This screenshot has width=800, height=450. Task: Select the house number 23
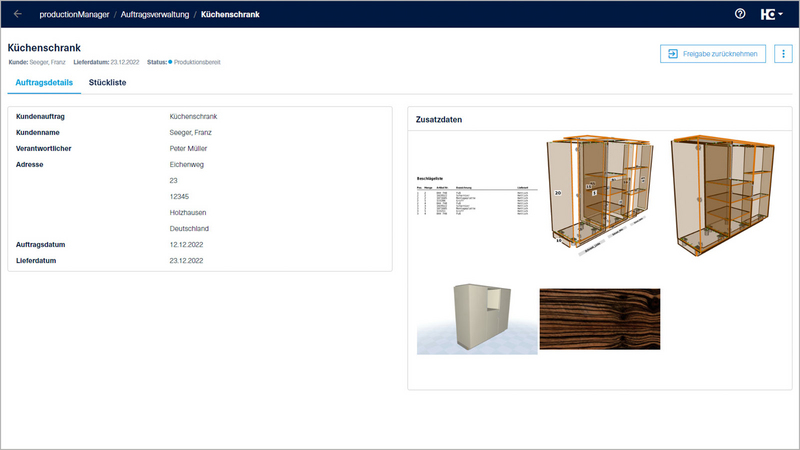coord(173,181)
